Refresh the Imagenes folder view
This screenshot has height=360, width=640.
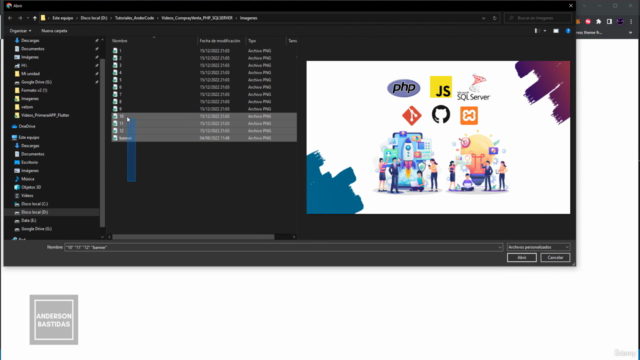(x=494, y=18)
